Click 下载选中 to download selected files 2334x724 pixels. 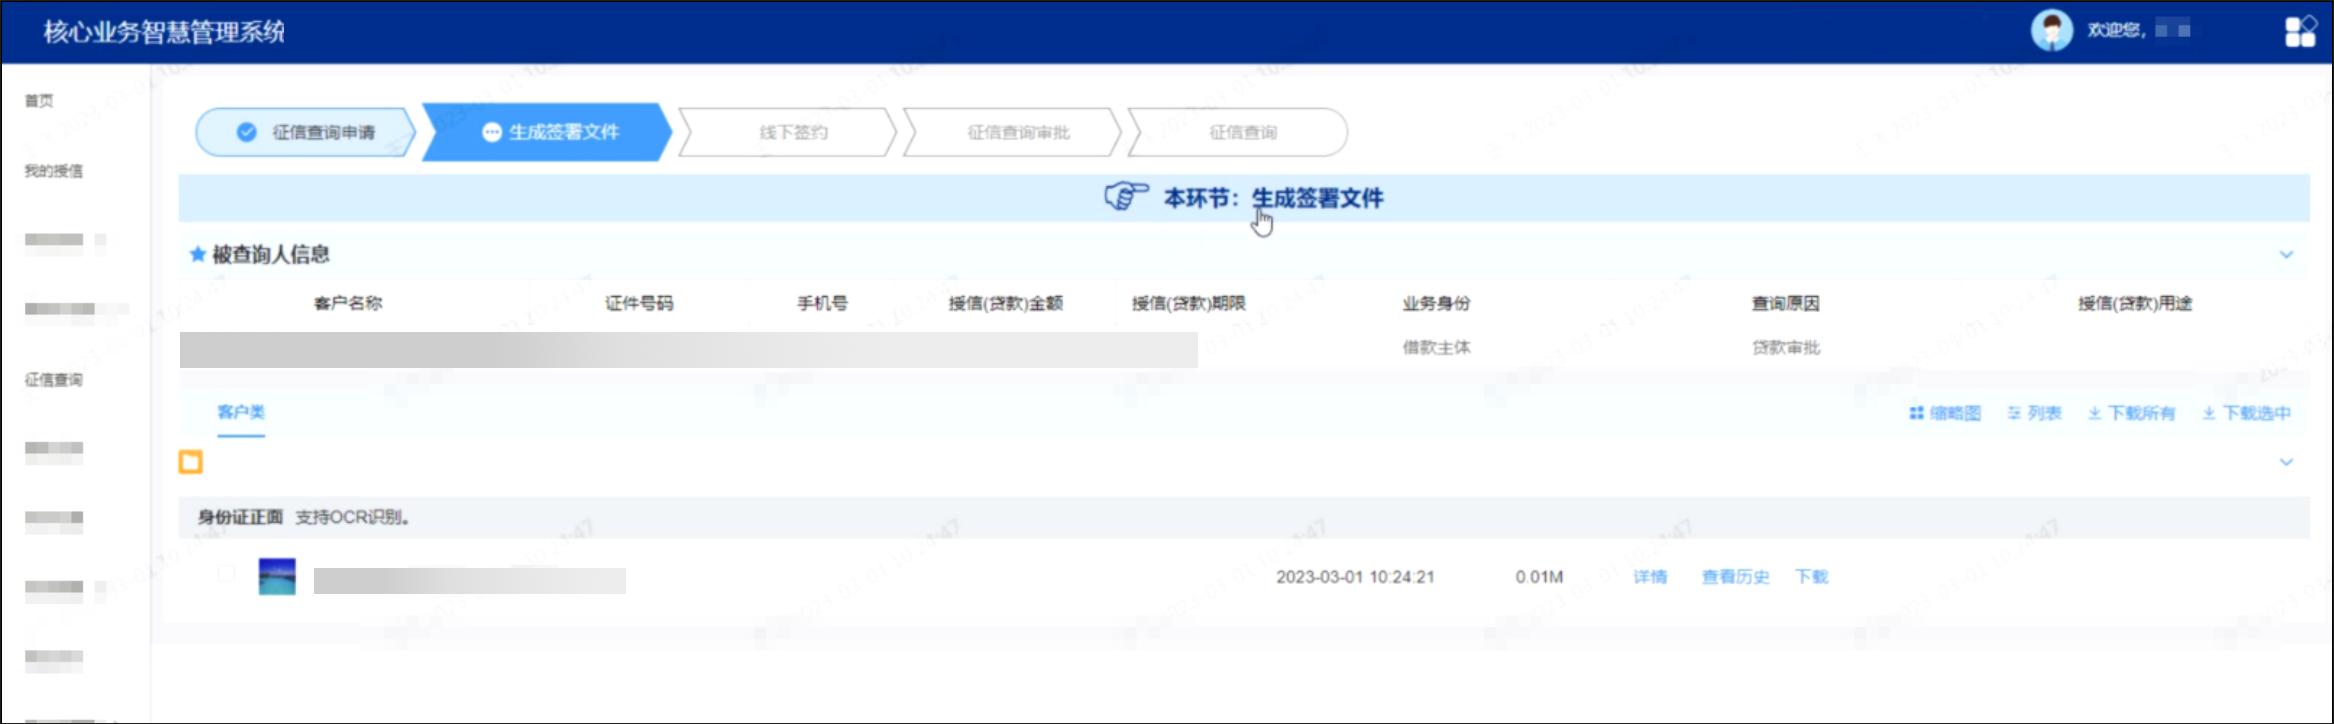[x=2246, y=413]
